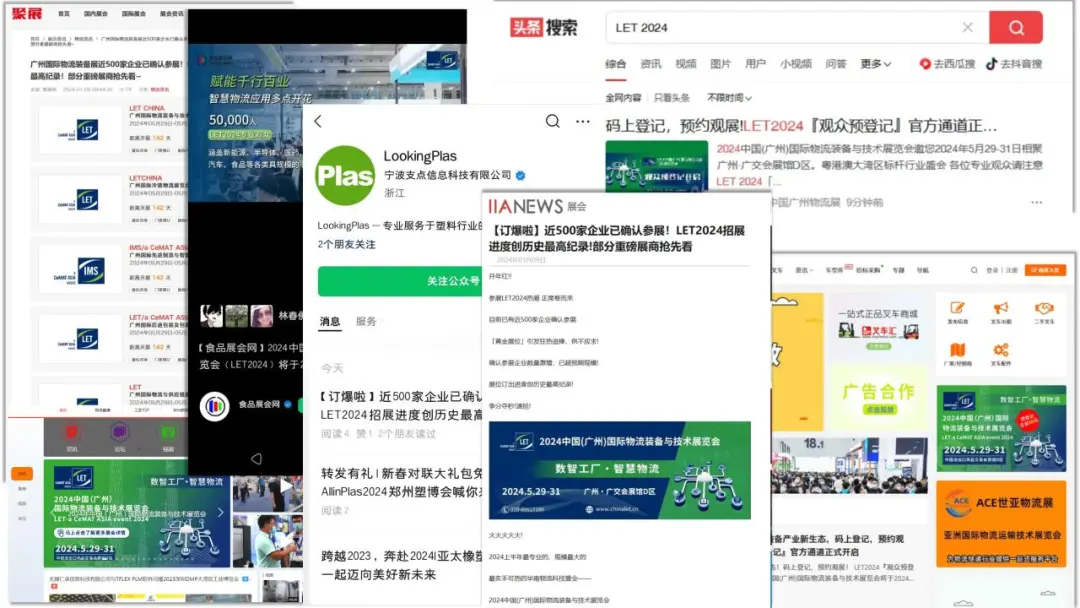Open the 跨越2023，奔赴2024 article
This screenshot has width=1080, height=608.
pos(402,565)
